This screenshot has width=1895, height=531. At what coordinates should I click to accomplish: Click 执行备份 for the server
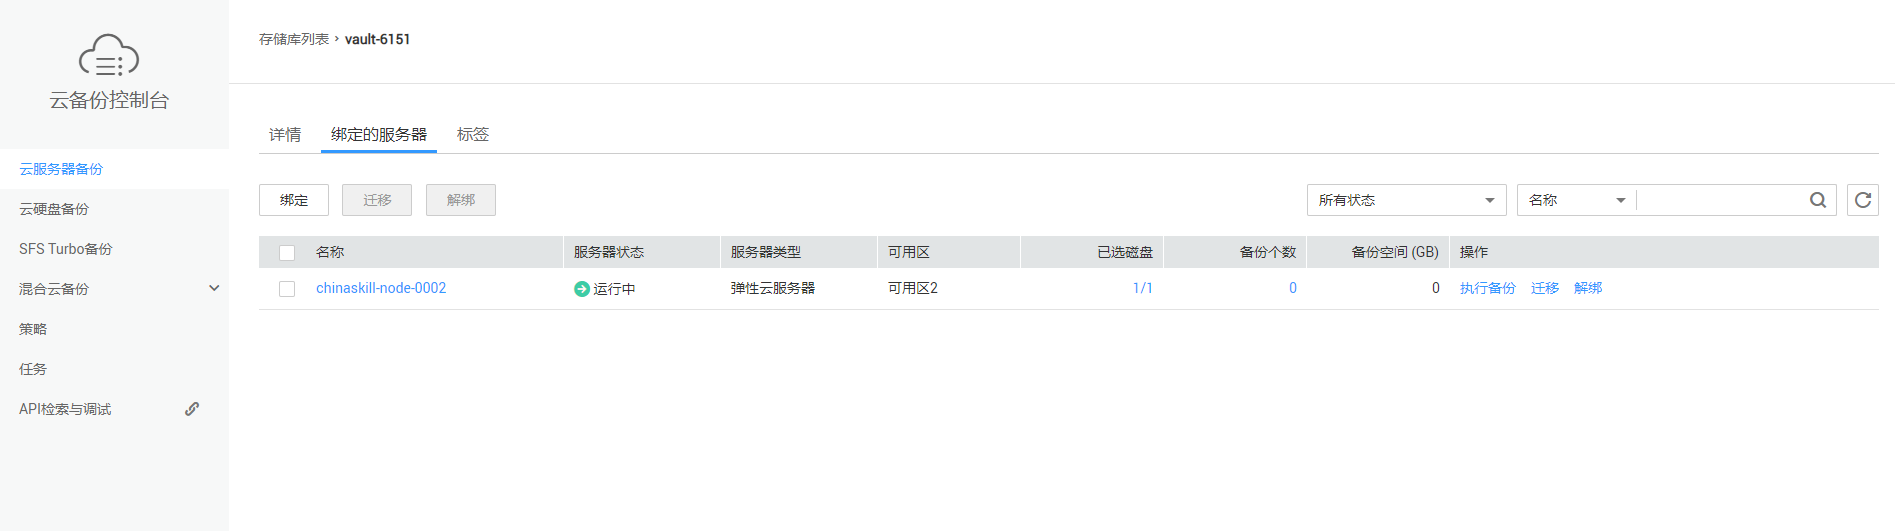(x=1487, y=288)
